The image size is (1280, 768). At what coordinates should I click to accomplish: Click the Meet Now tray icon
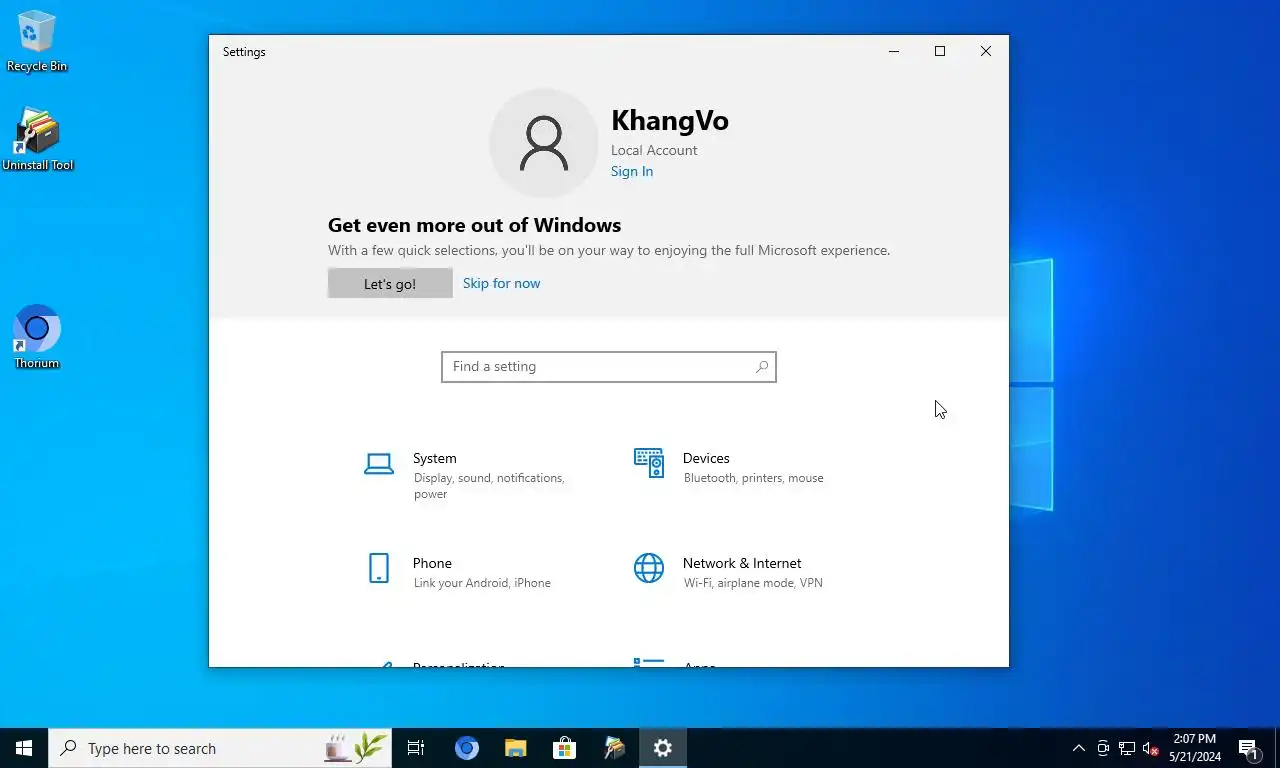pos(1103,748)
